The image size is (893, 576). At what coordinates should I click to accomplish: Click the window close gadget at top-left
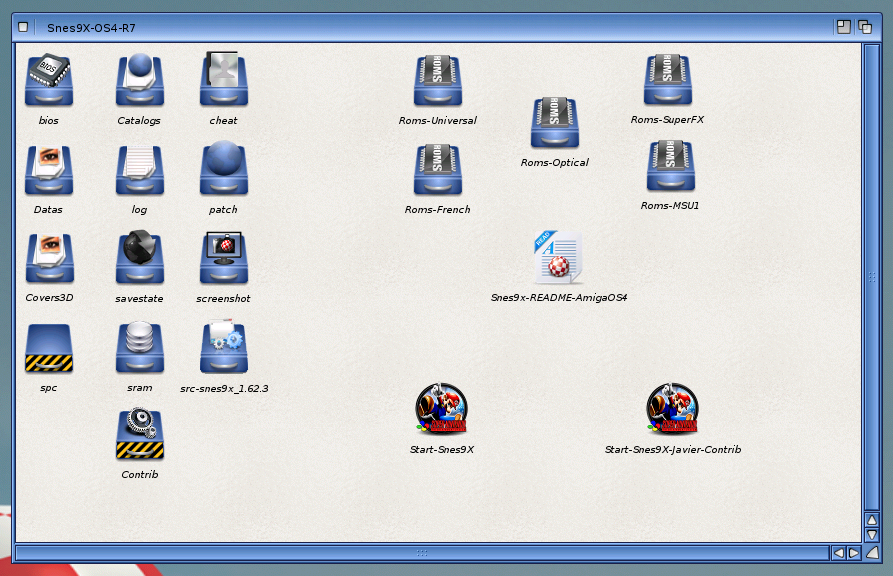tap(23, 27)
